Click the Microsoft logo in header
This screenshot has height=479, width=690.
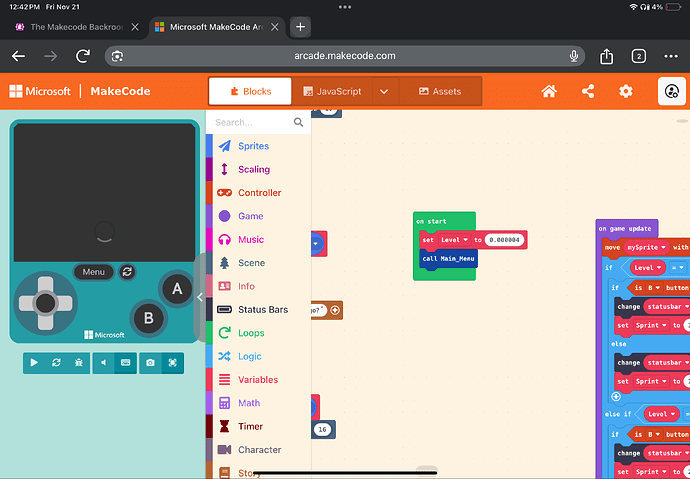(x=40, y=91)
